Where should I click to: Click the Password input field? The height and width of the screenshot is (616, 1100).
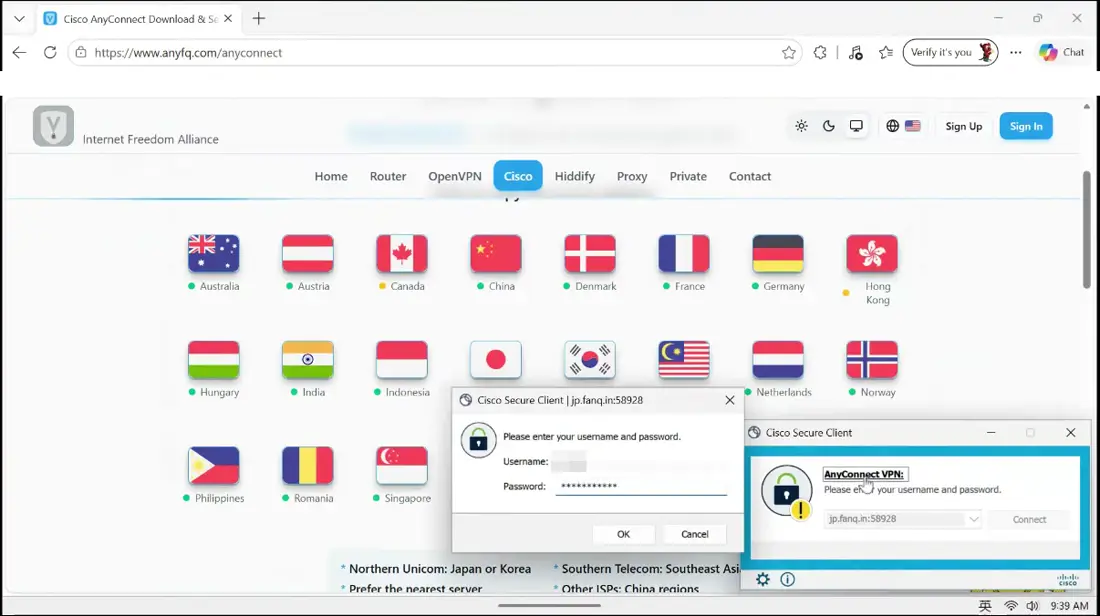click(640, 486)
